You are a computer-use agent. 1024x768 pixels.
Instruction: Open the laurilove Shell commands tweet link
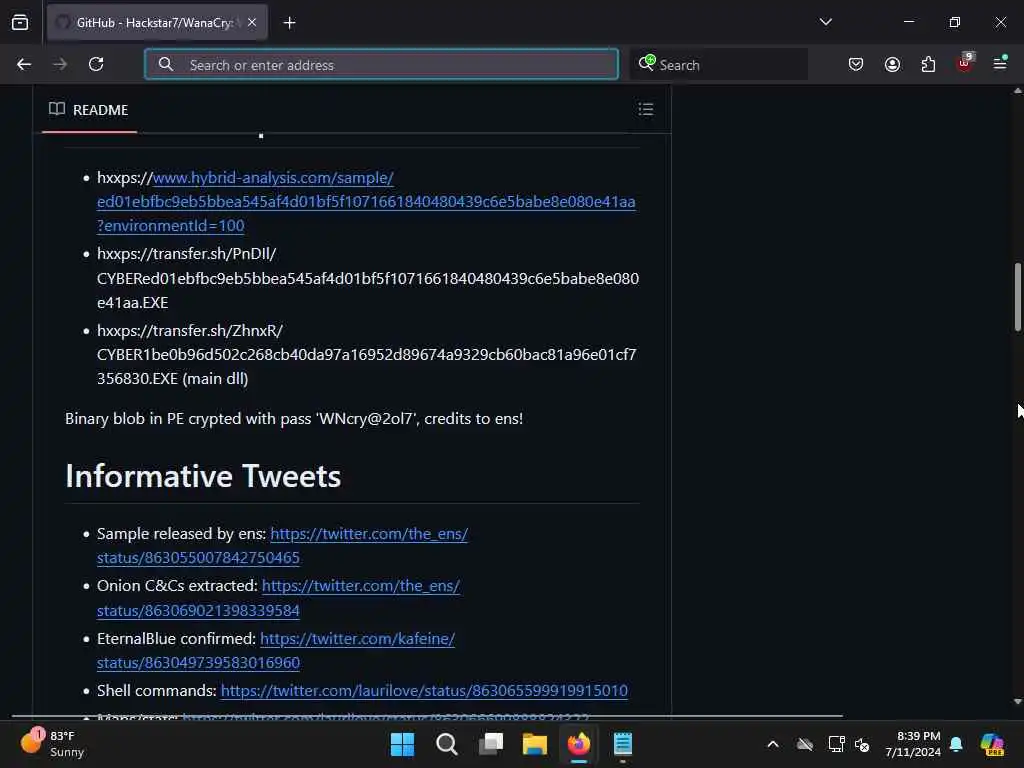[424, 690]
